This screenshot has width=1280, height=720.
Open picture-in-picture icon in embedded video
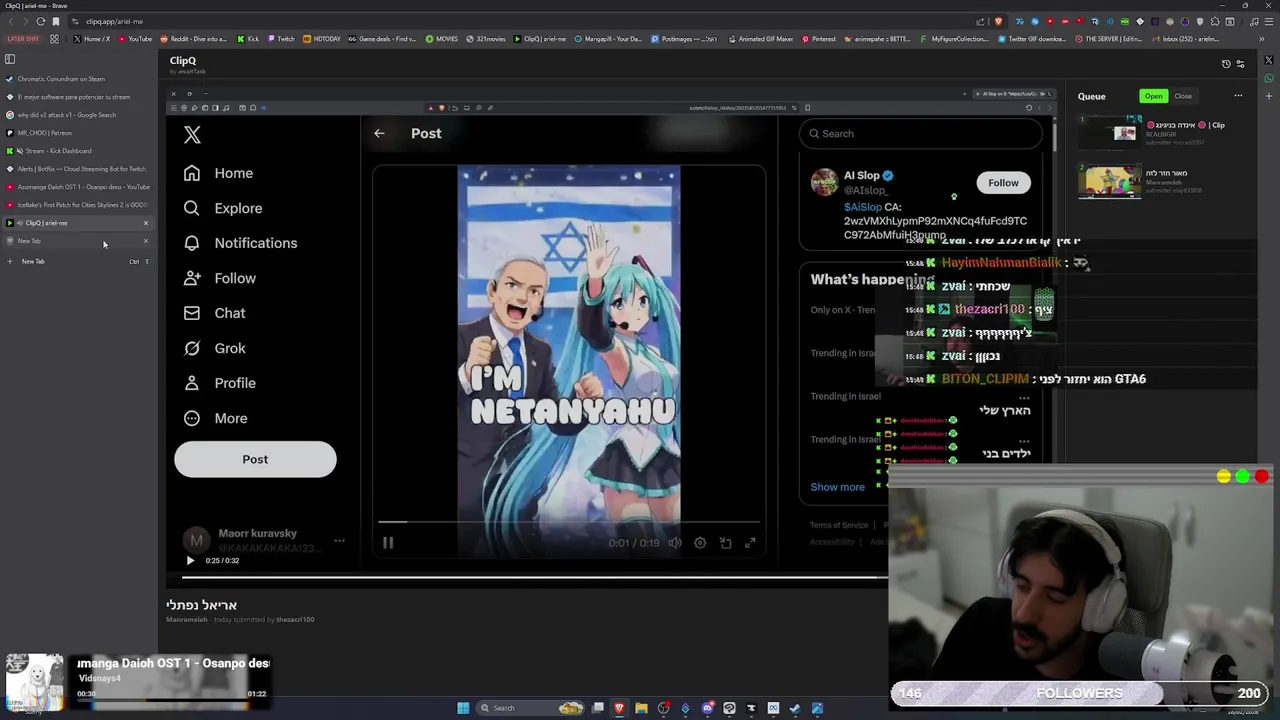725,543
